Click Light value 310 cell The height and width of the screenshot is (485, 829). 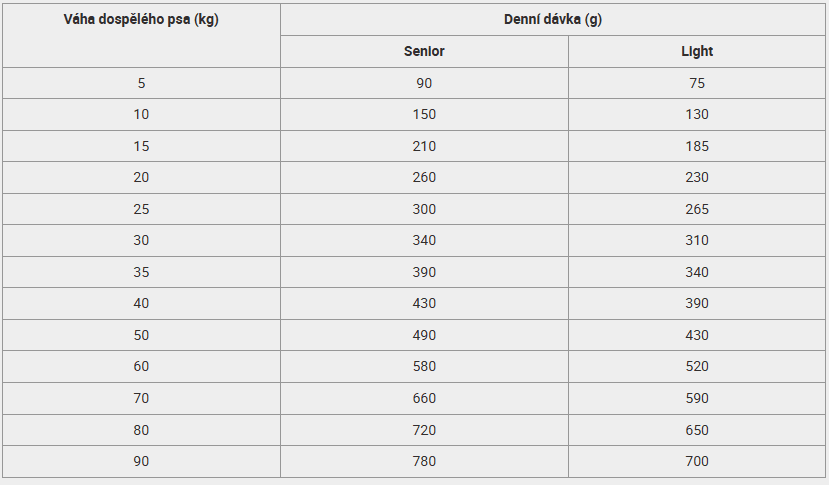point(697,240)
